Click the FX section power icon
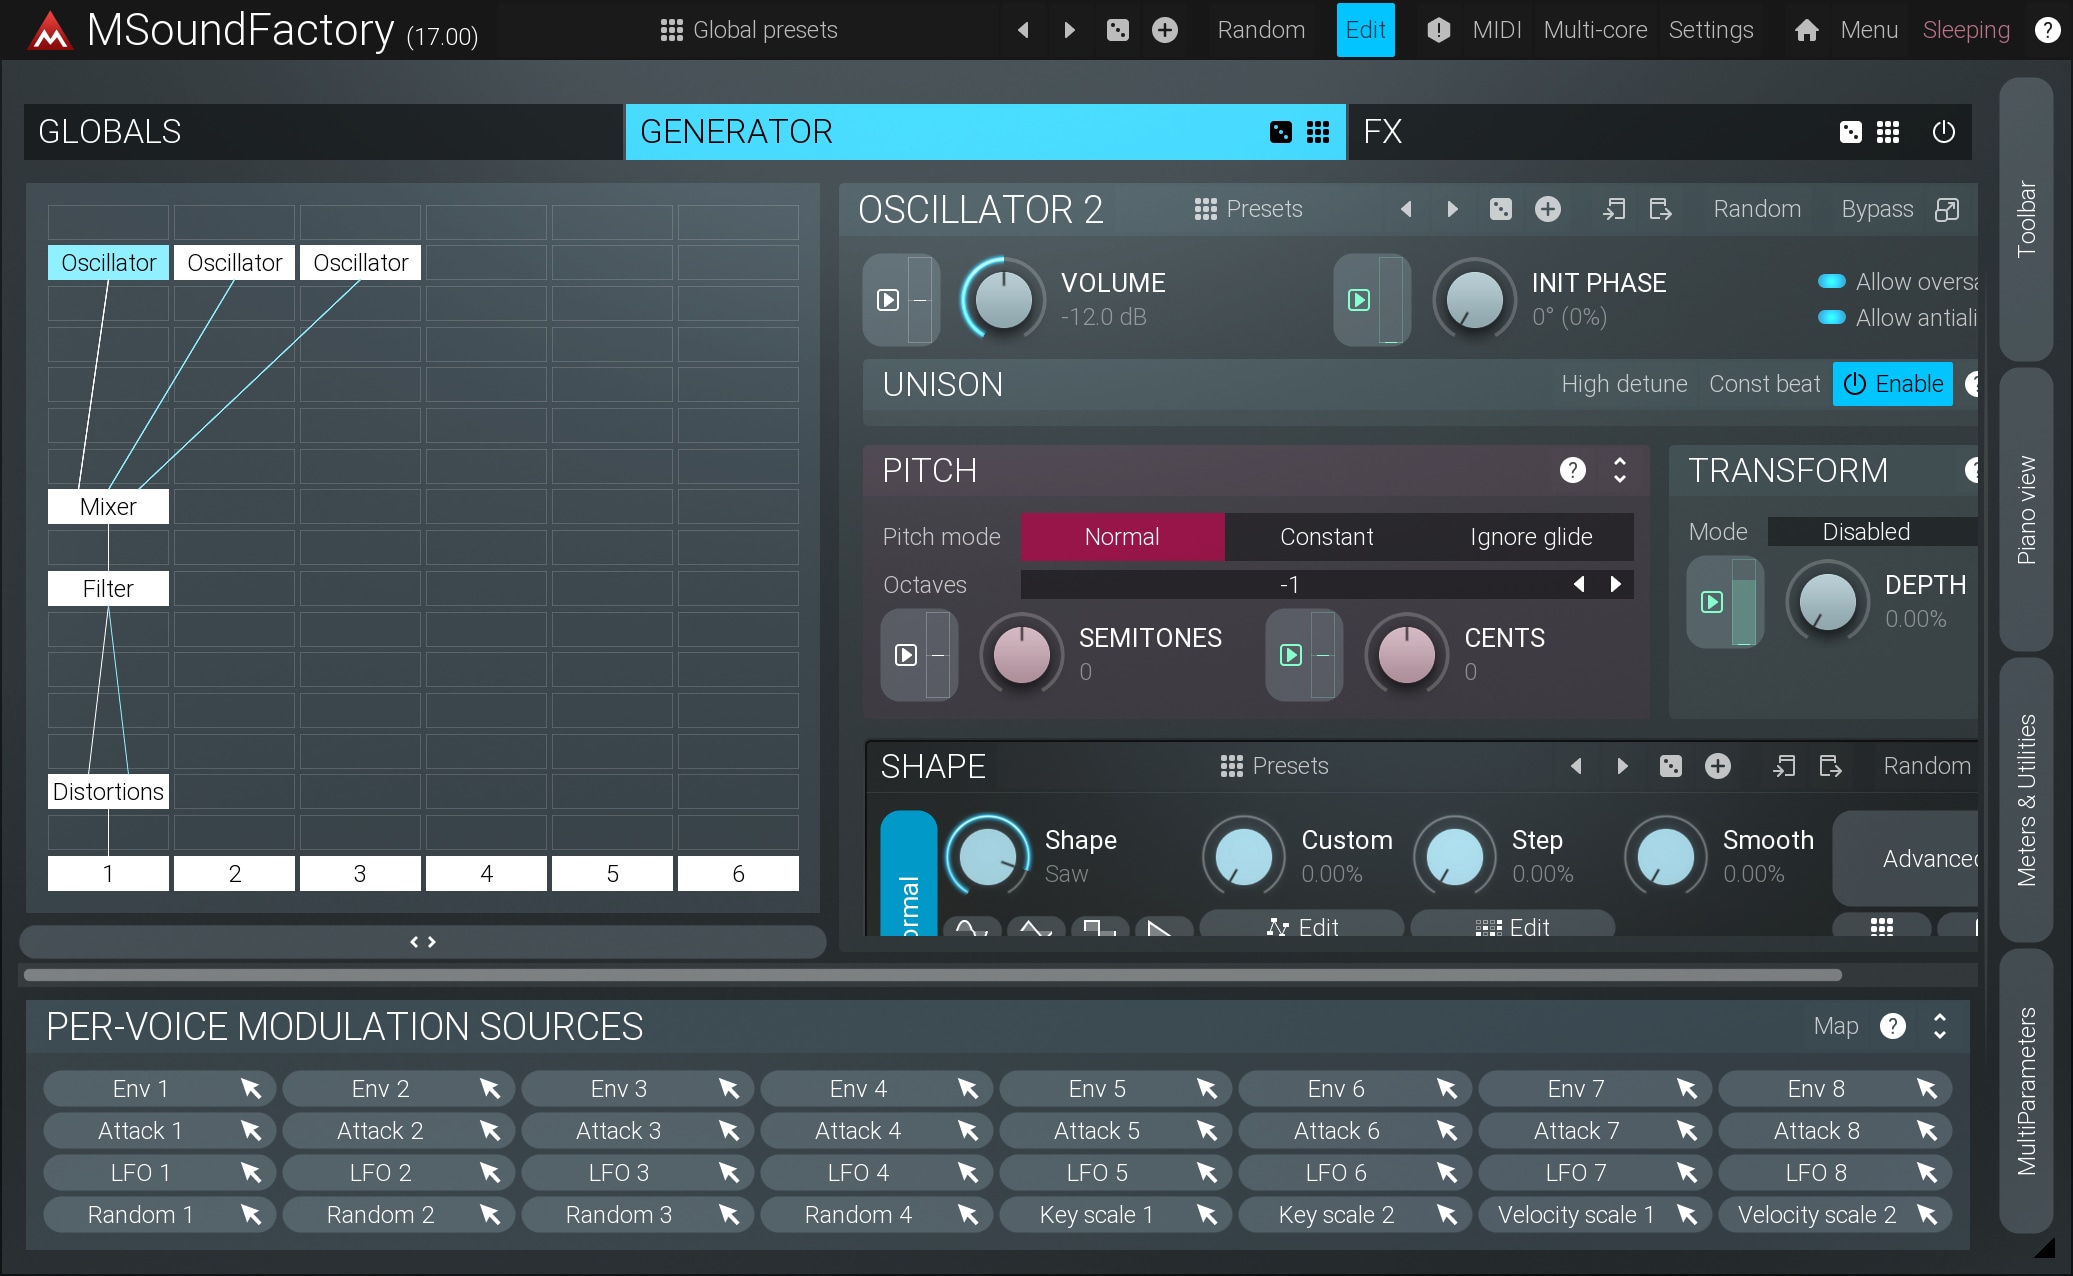This screenshot has width=2073, height=1276. [1943, 132]
